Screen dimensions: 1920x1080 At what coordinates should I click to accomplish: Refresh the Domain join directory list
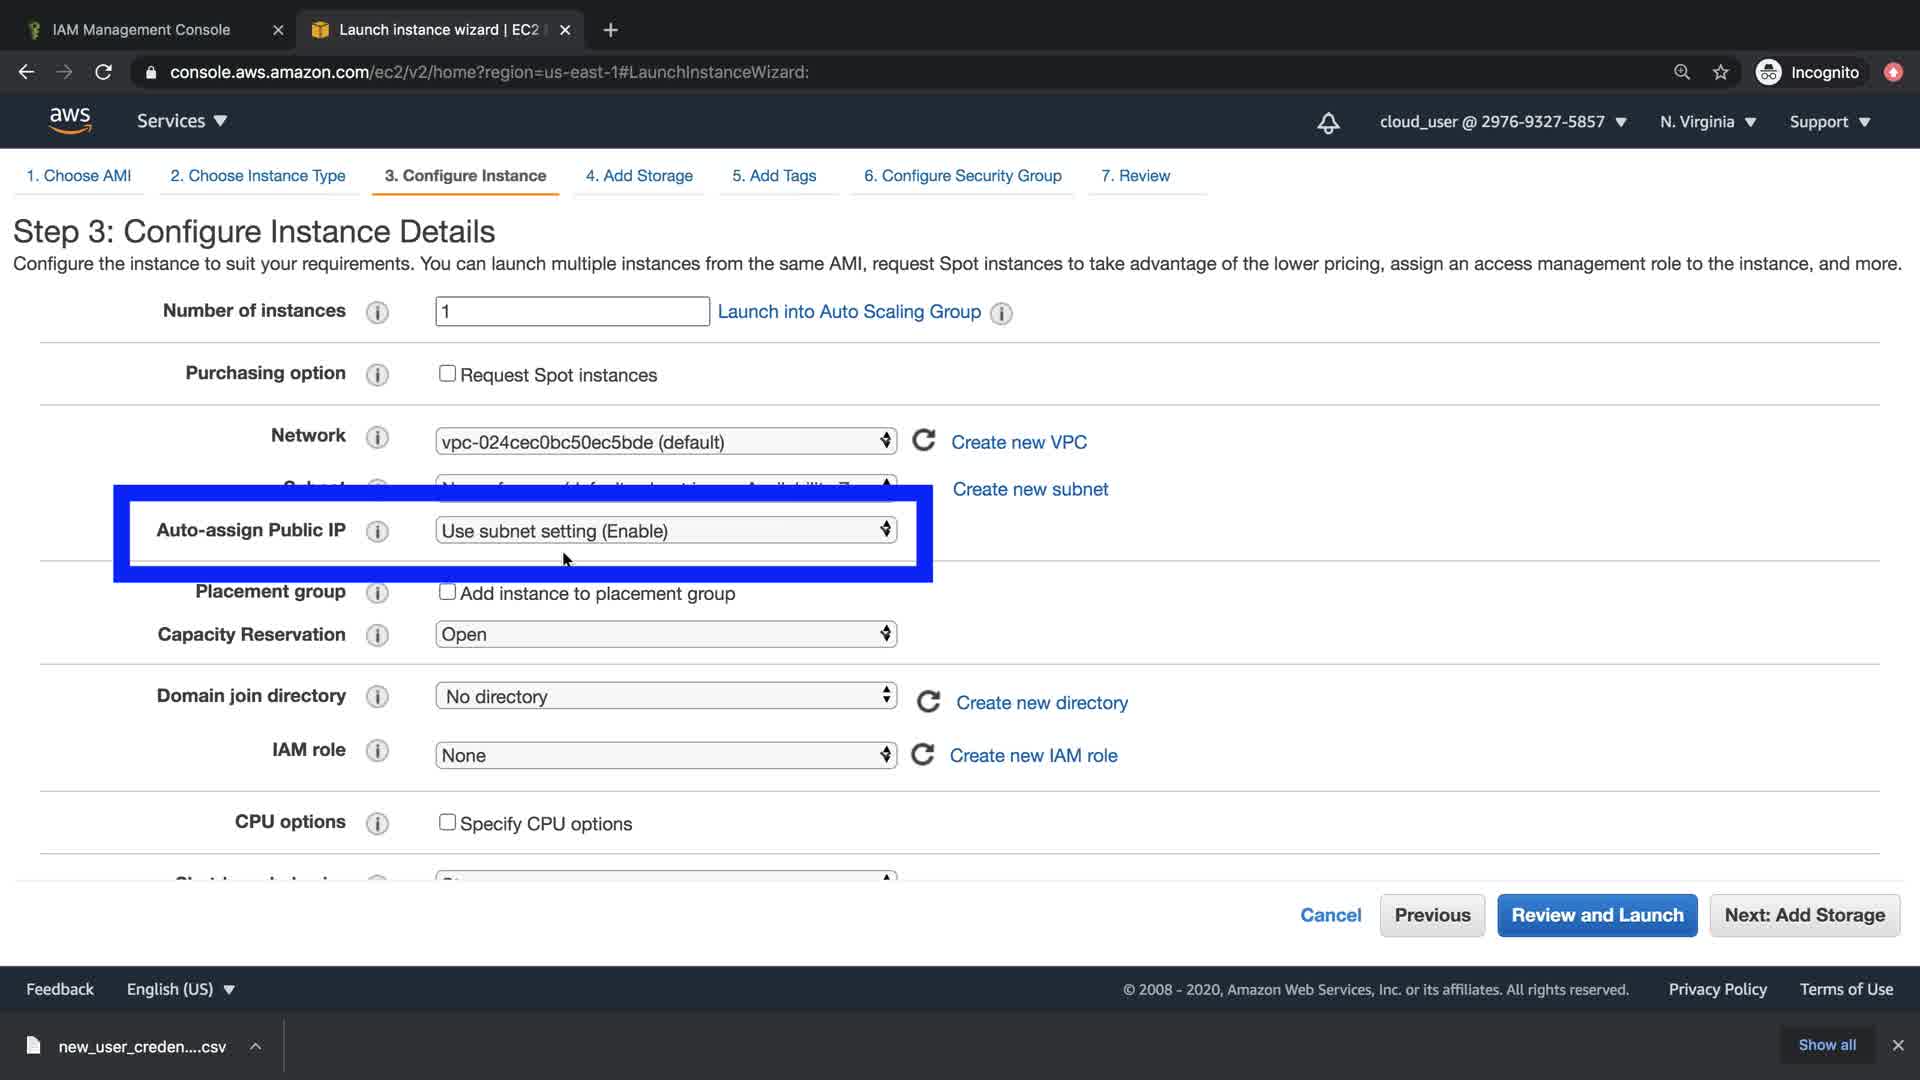coord(928,702)
